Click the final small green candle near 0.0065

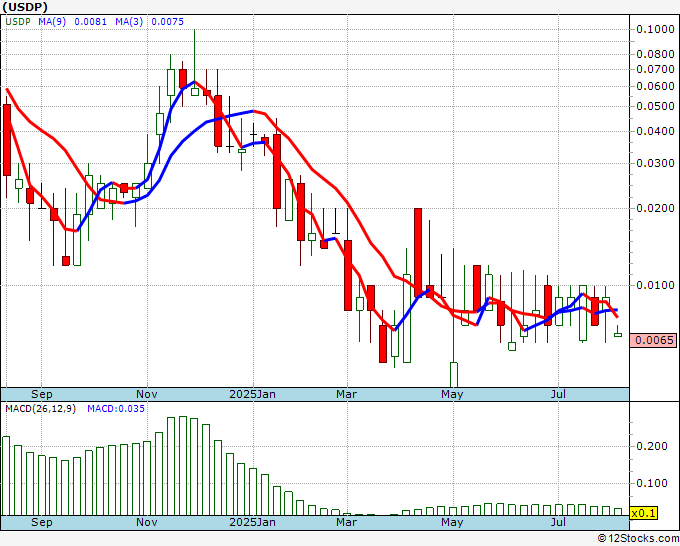618,333
